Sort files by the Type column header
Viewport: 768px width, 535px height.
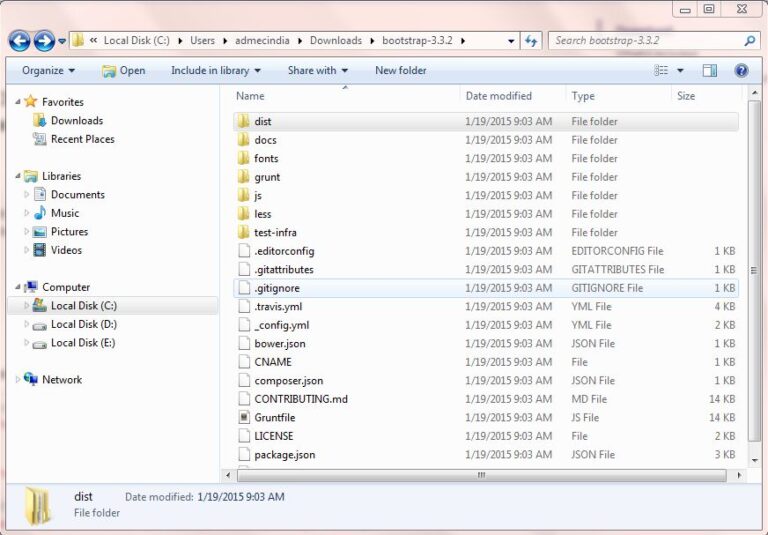coord(583,96)
